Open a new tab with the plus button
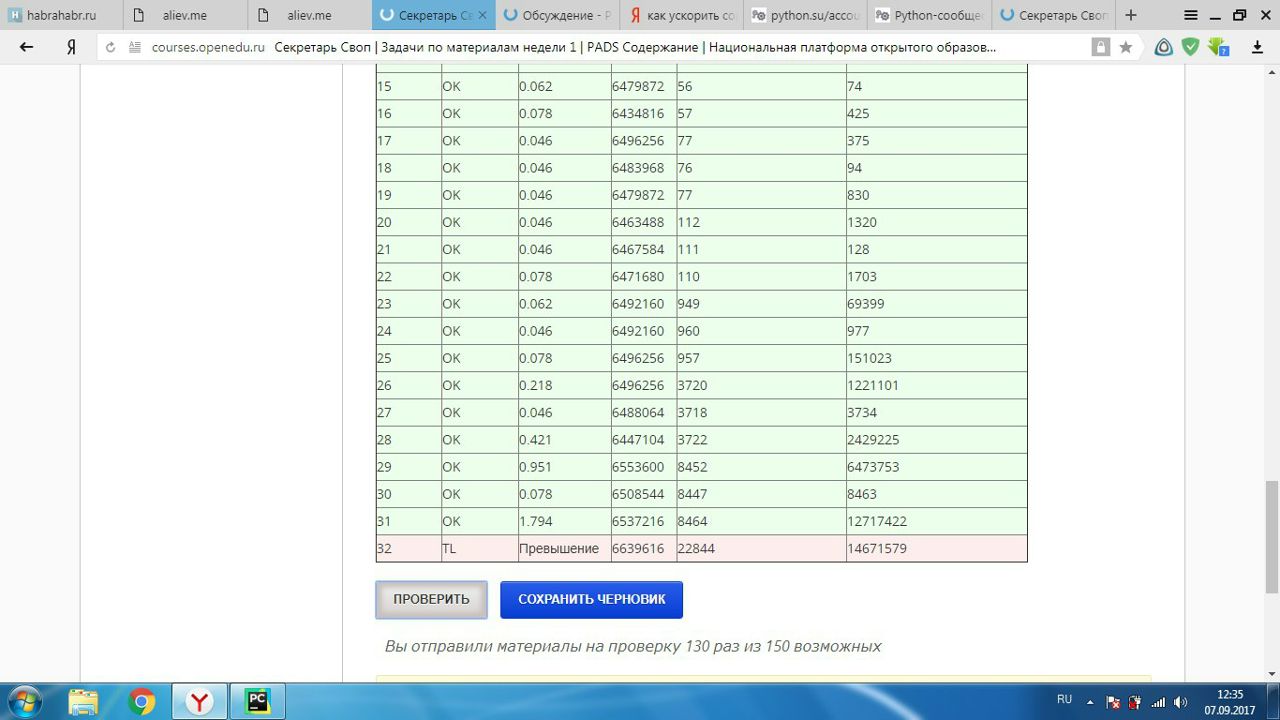Viewport: 1280px width, 720px height. click(x=1131, y=15)
